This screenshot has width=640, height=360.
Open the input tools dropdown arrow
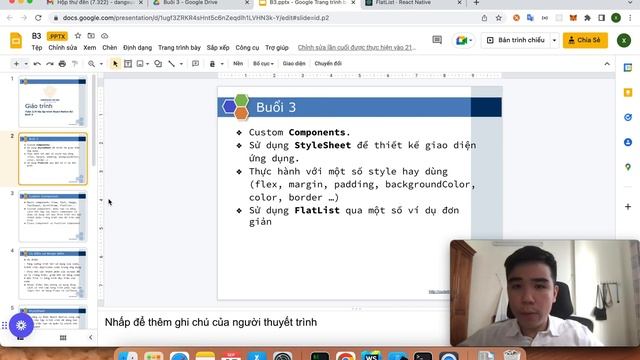click(222, 64)
